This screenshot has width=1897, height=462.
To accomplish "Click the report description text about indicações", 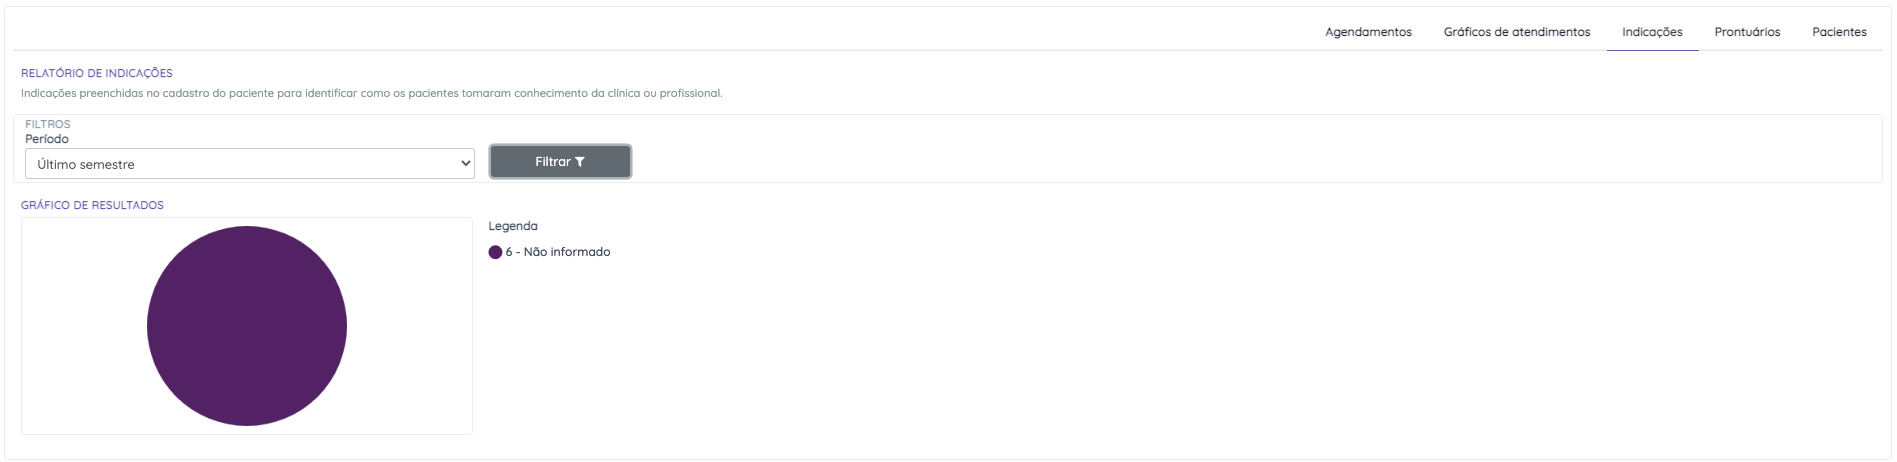I will 371,93.
